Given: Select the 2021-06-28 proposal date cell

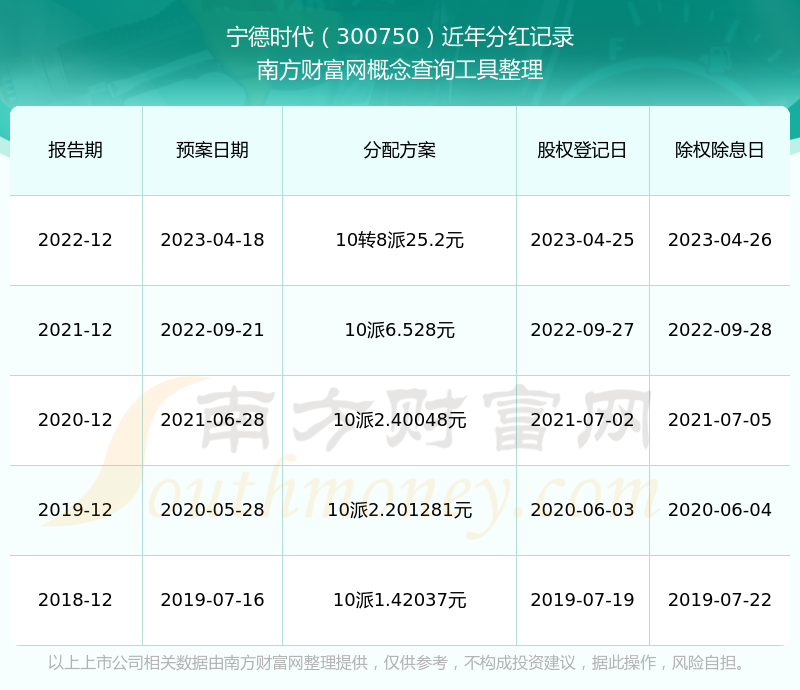Looking at the screenshot, I should click(x=212, y=420).
